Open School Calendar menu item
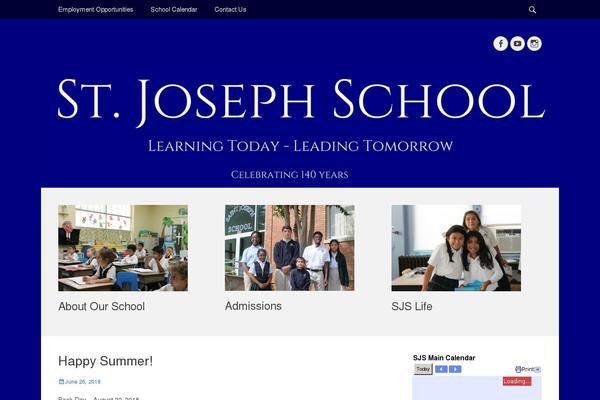The image size is (600, 400). (x=174, y=10)
